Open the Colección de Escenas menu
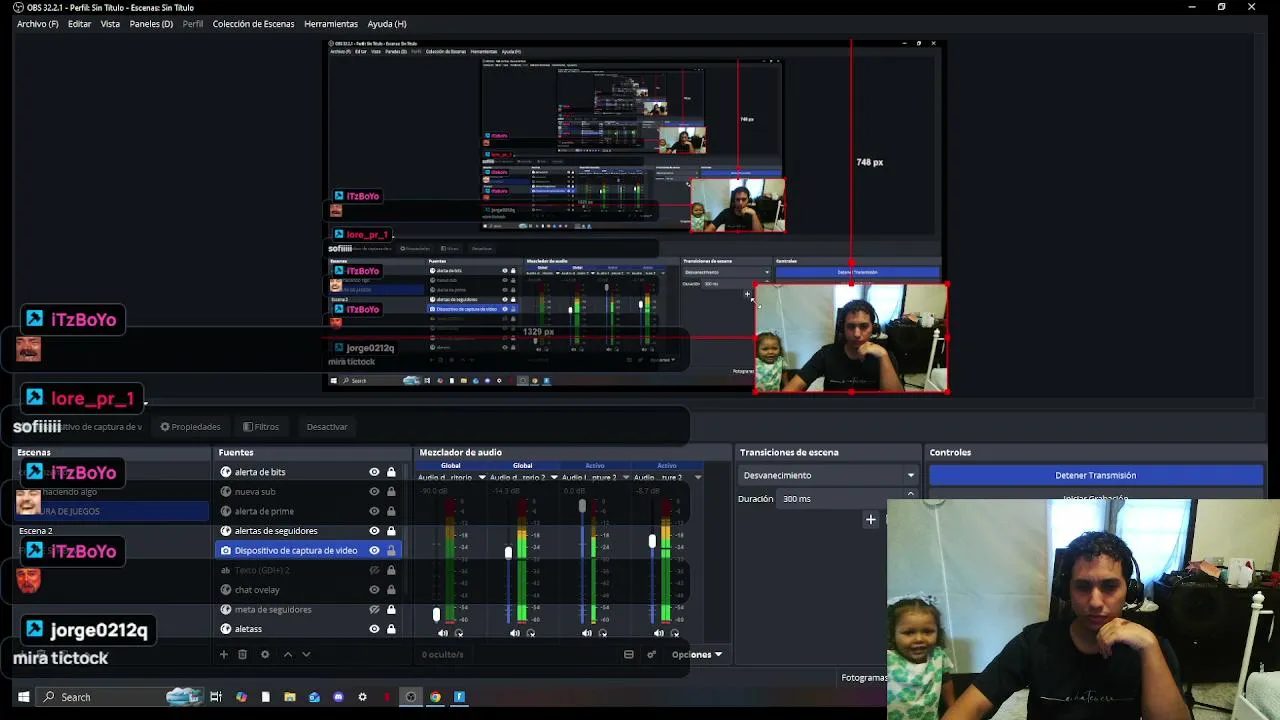1280x720 pixels. 253,24
